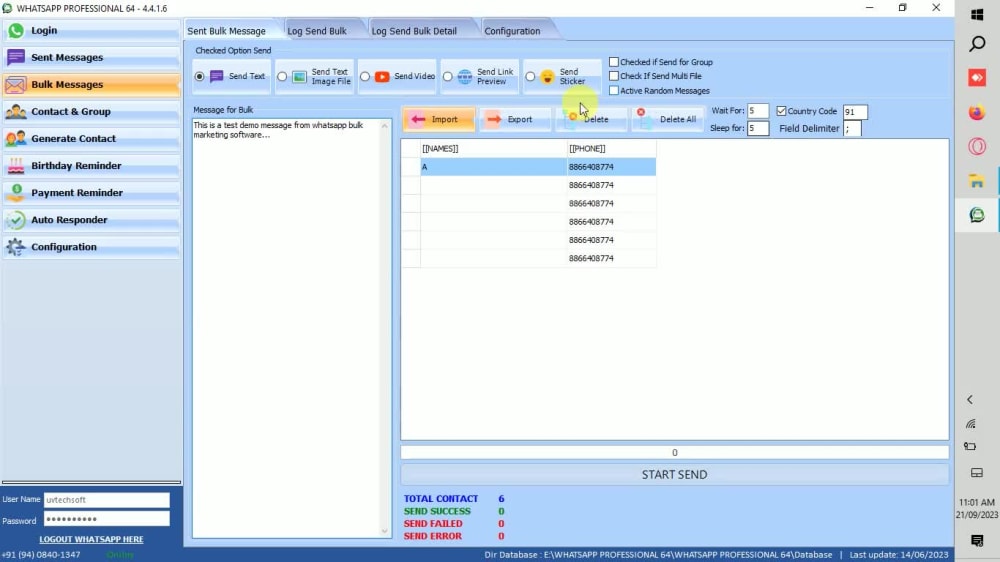Open the notification center icon
Viewport: 1000px width, 562px height.
tap(977, 541)
